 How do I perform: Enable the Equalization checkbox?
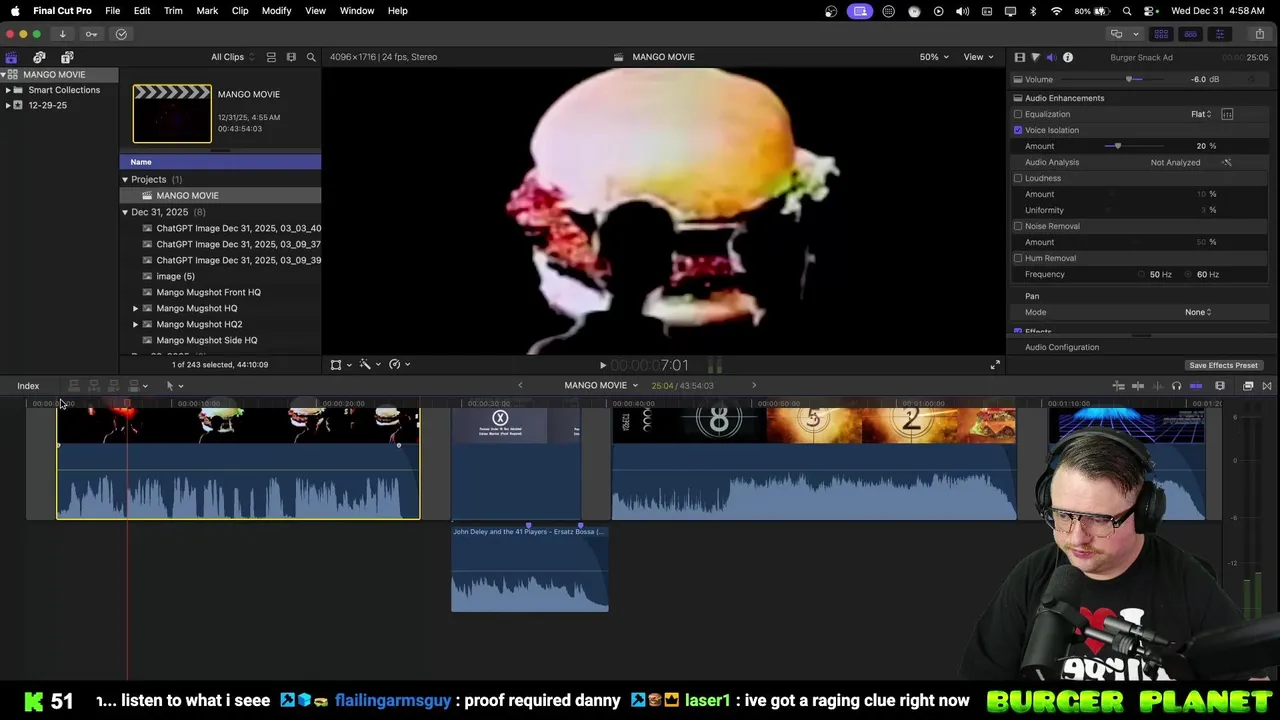(x=1018, y=114)
